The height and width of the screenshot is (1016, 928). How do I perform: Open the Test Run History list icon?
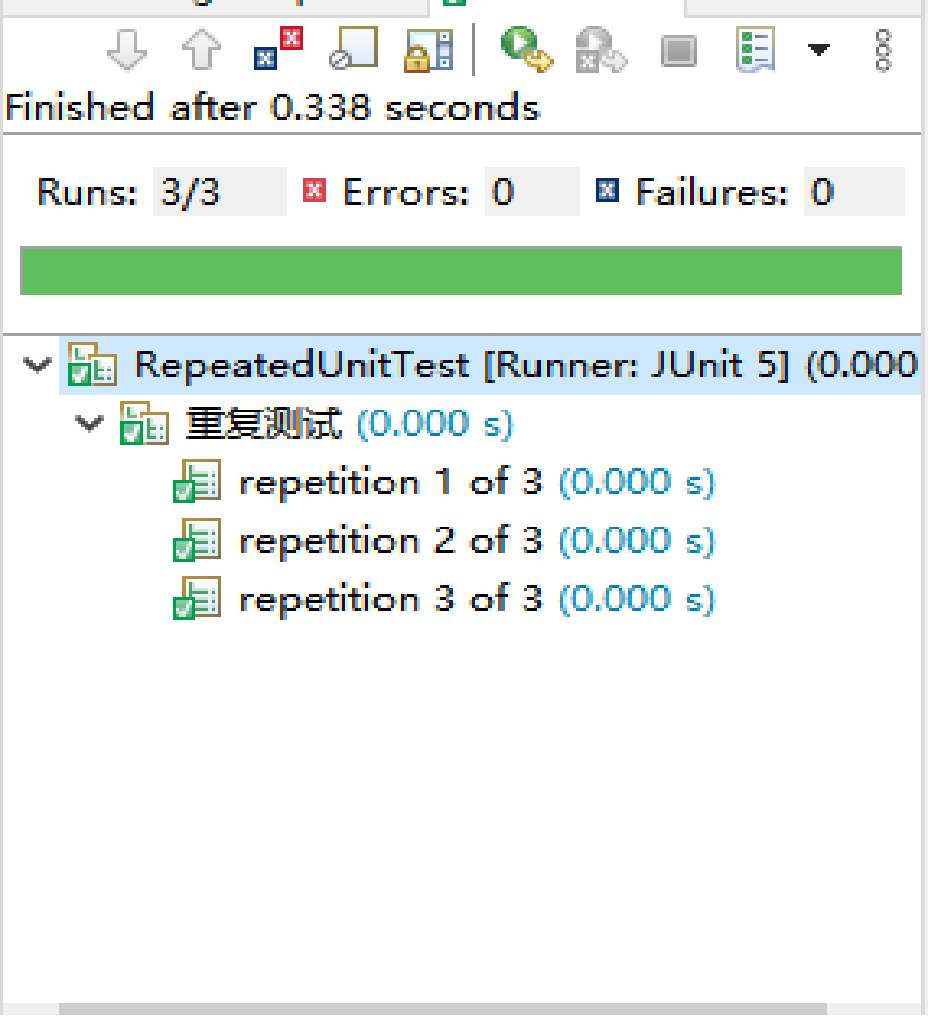(755, 49)
